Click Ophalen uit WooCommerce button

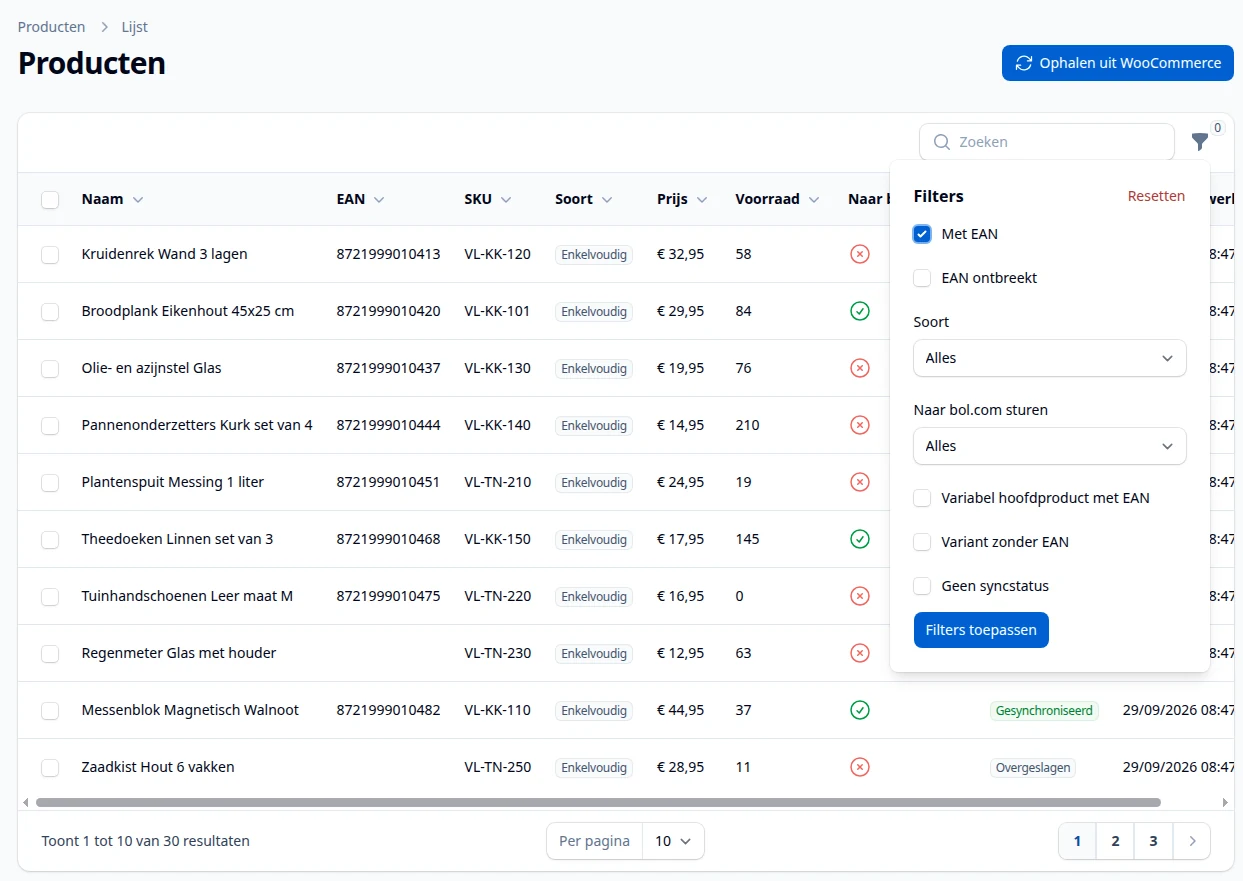1118,63
